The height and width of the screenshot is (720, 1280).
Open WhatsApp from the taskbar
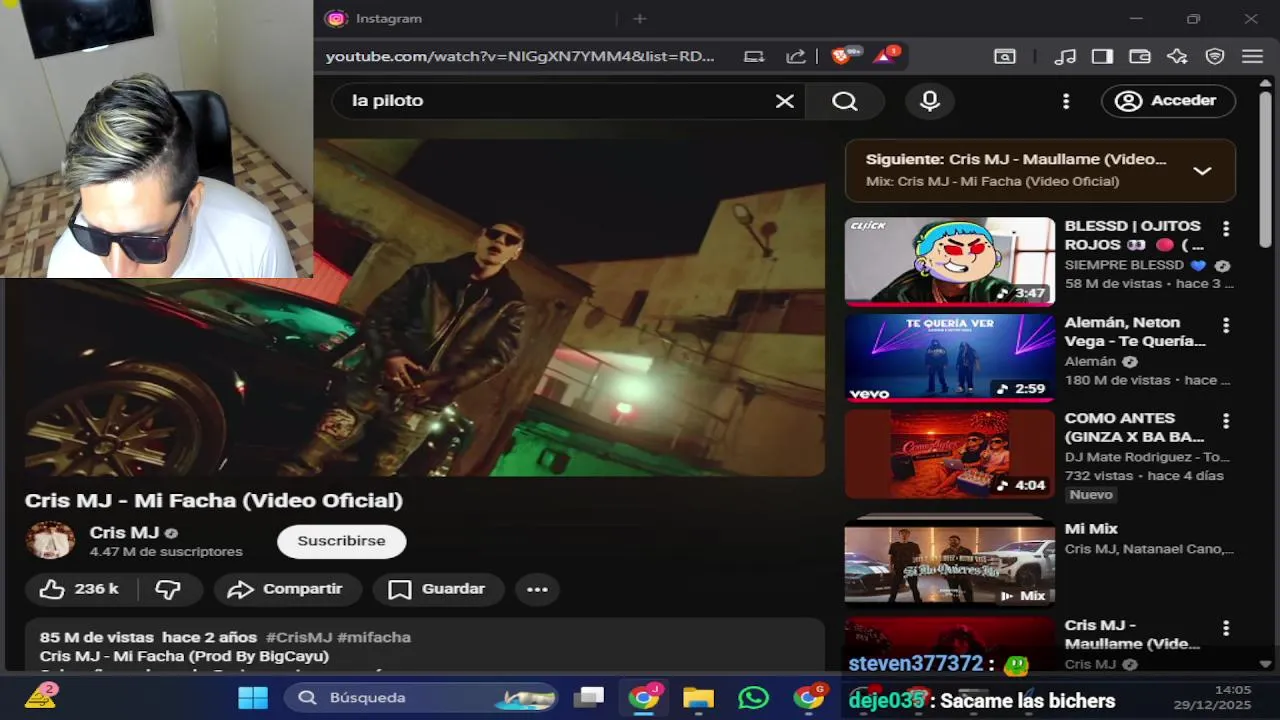pyautogui.click(x=754, y=698)
